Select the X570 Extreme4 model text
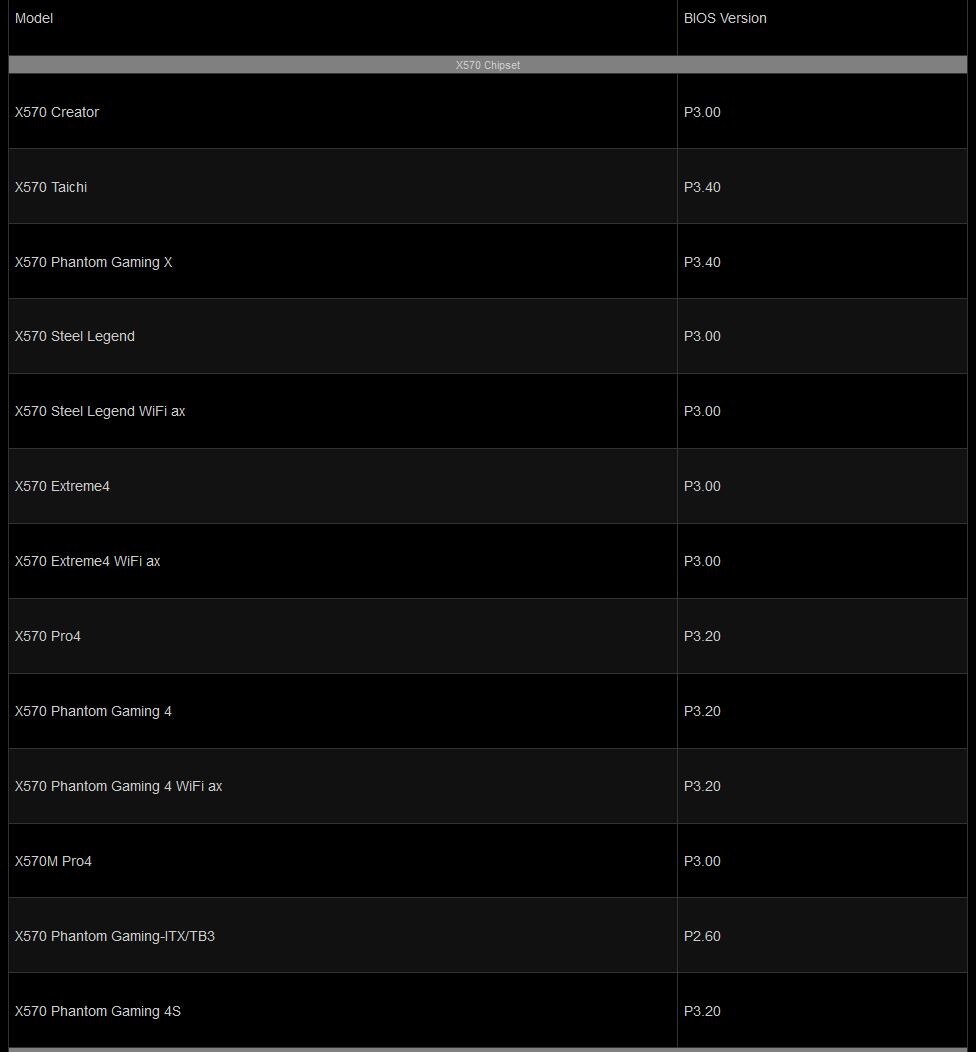Viewport: 976px width, 1052px height. pyautogui.click(x=62, y=486)
